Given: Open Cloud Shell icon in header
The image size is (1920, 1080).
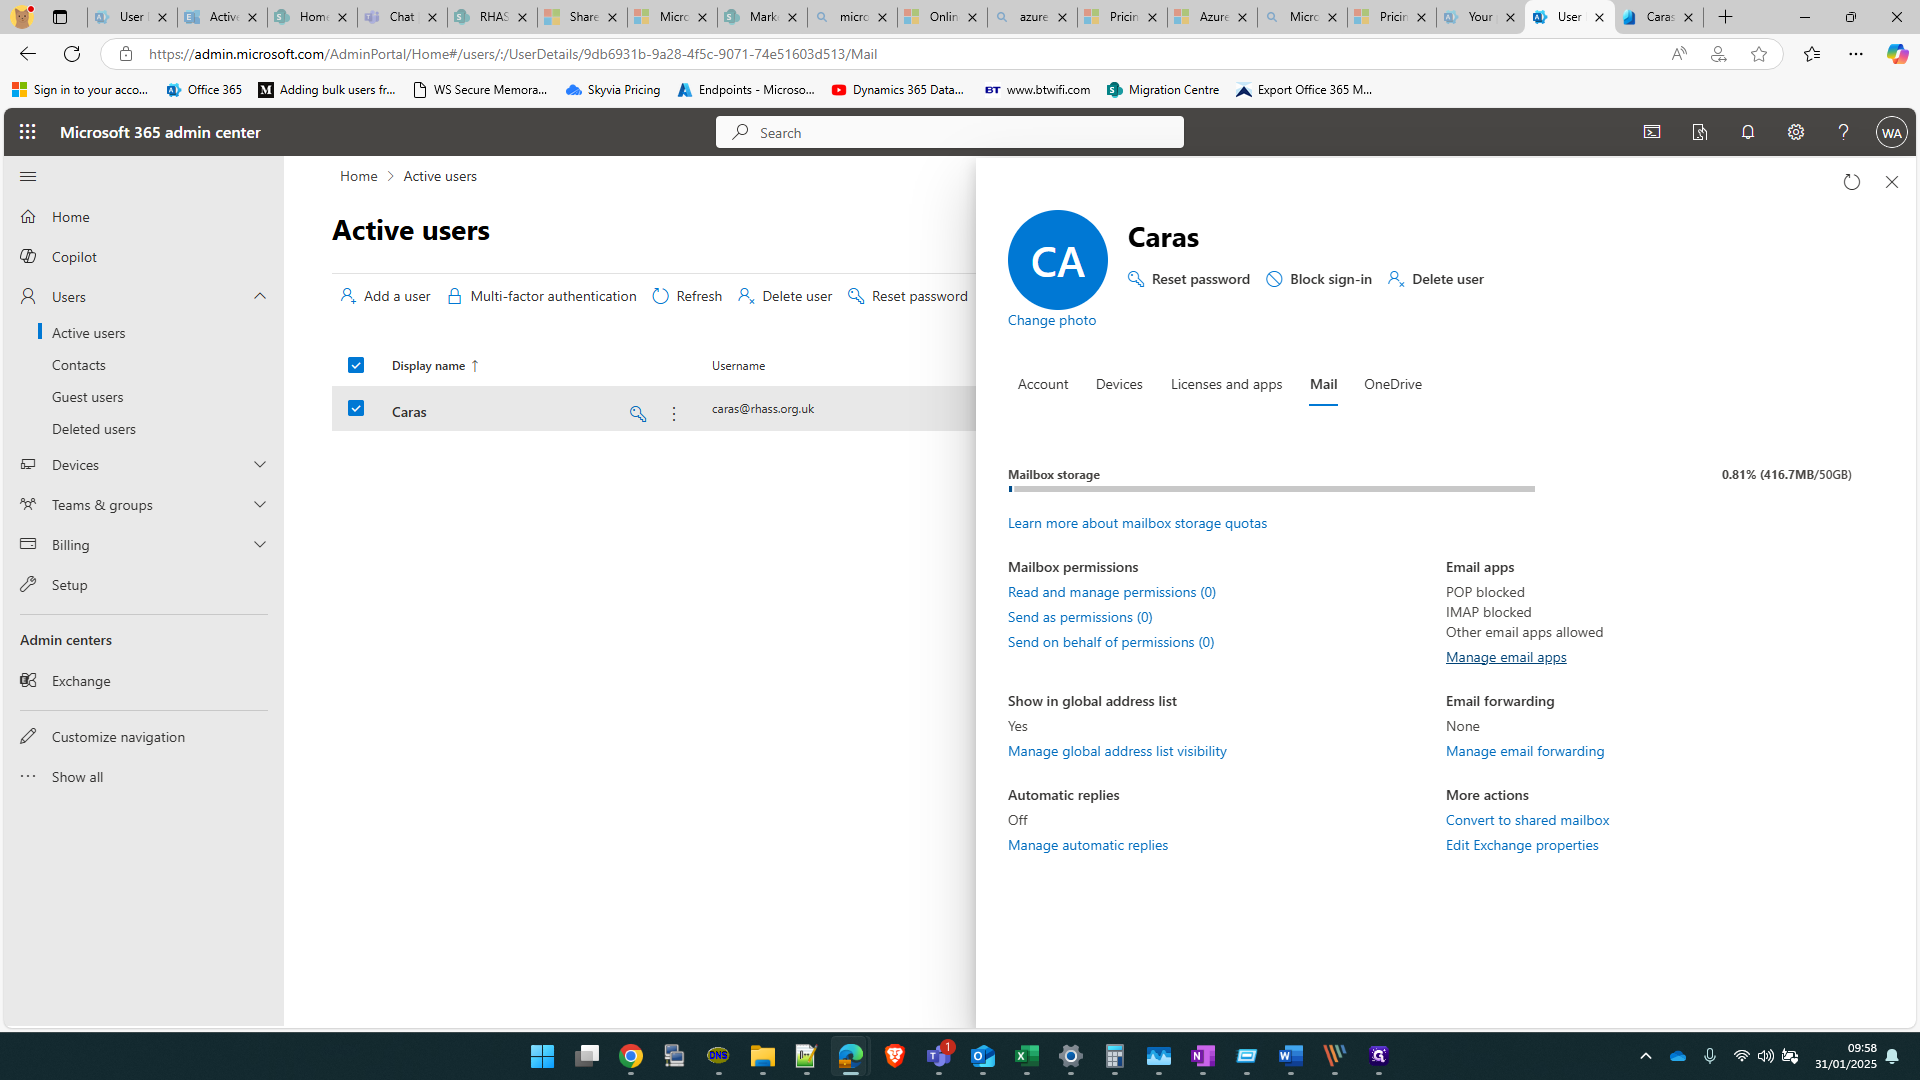Looking at the screenshot, I should pos(1652,132).
